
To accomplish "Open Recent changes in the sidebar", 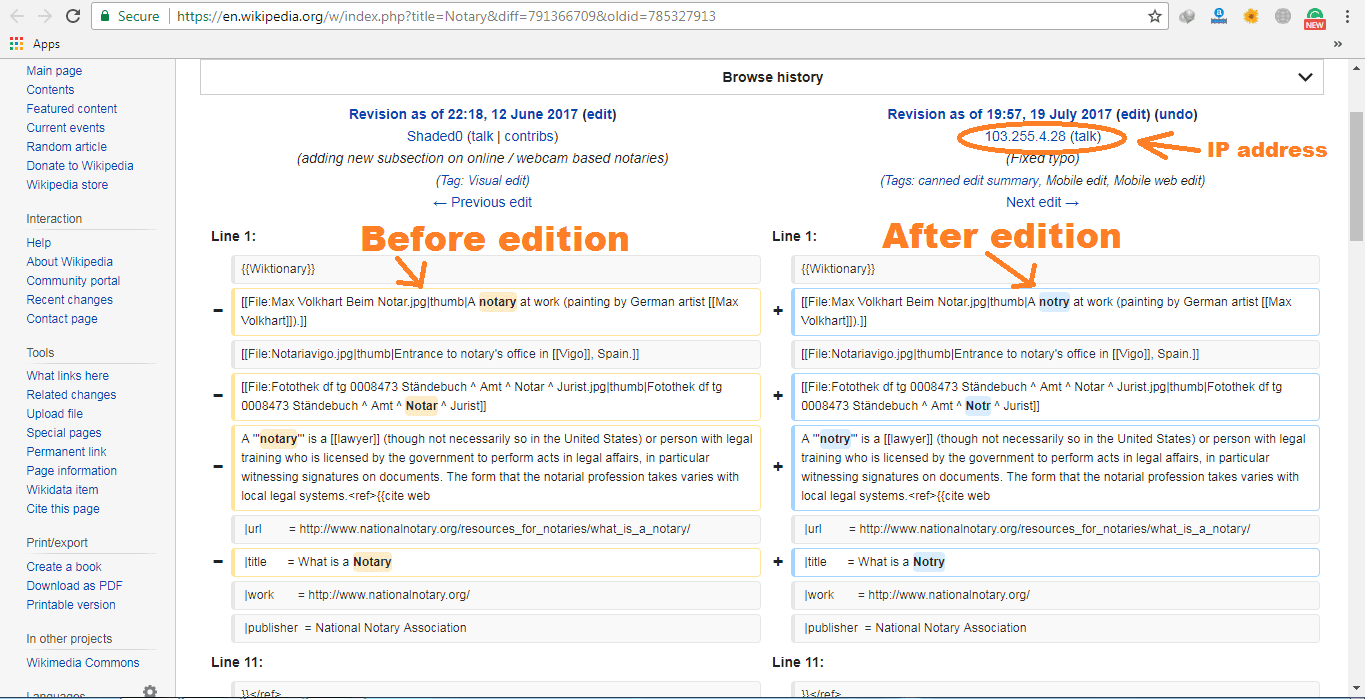I will coord(69,300).
